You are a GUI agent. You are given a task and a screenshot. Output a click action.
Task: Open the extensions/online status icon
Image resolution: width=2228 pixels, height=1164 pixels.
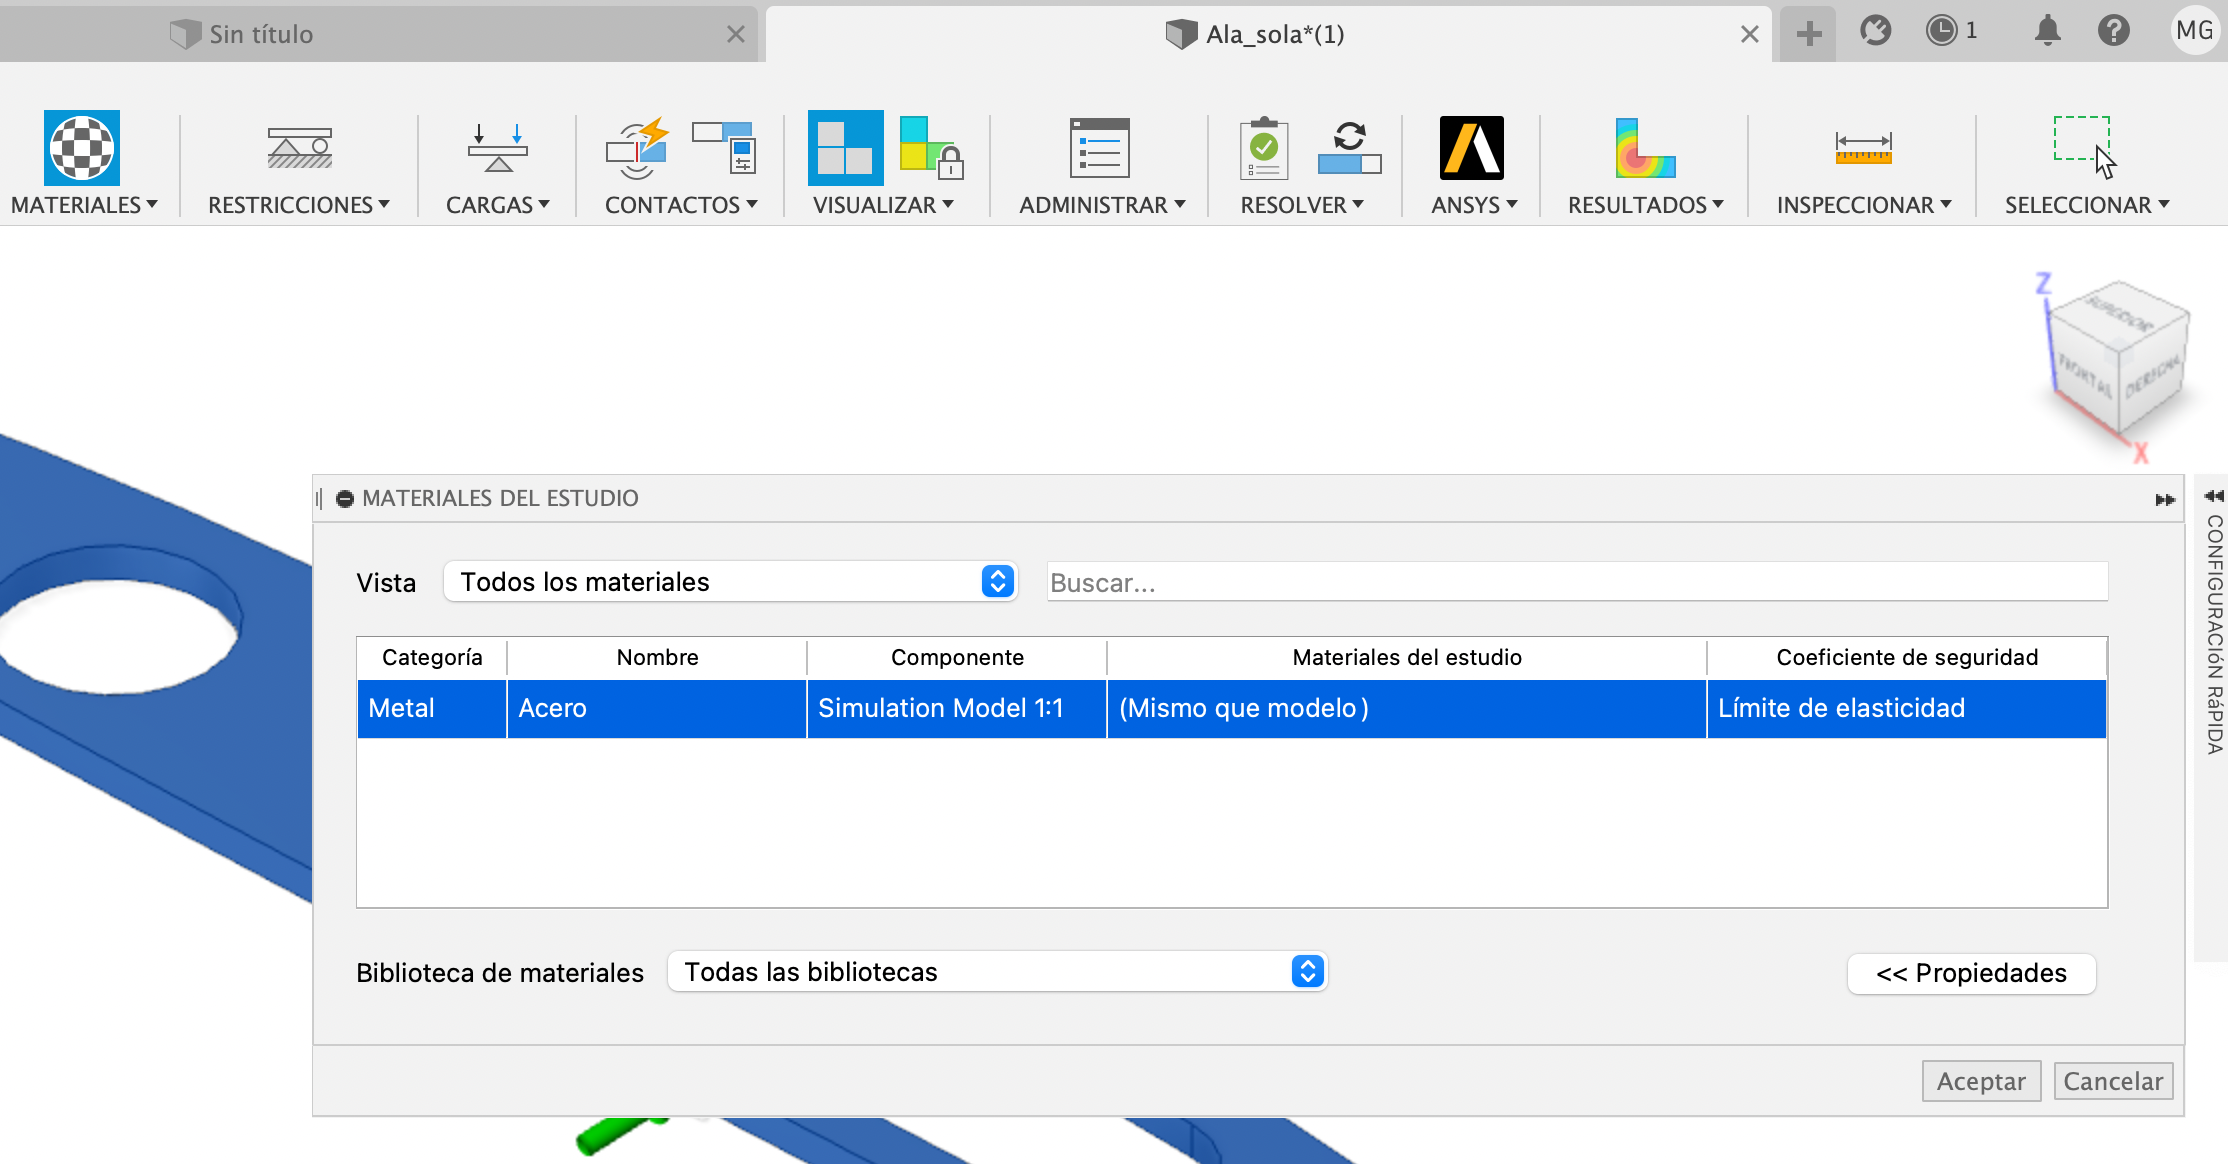tap(1876, 31)
